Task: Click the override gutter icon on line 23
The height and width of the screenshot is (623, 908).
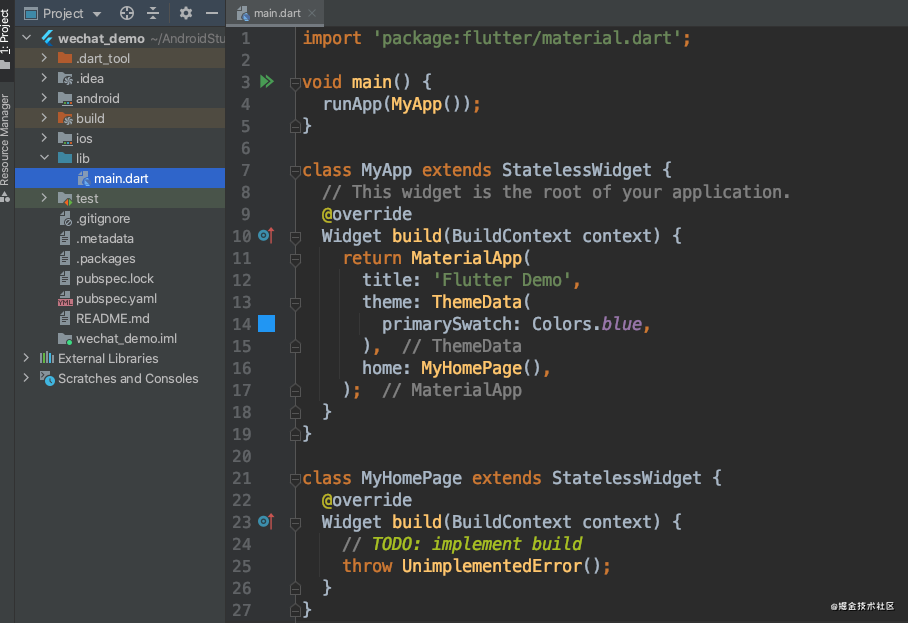Action: point(266,522)
